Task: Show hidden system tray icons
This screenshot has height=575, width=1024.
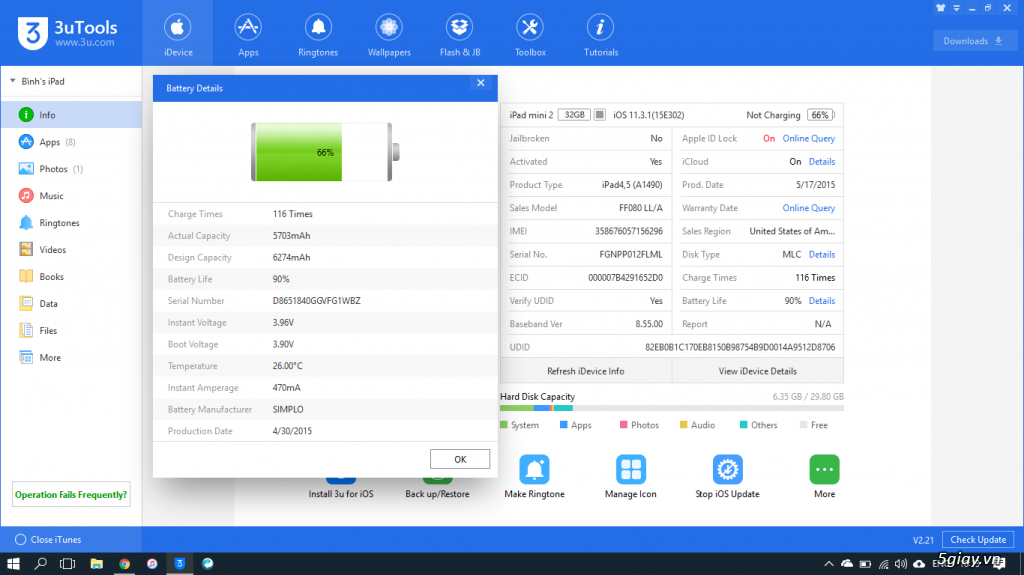Action: pyautogui.click(x=829, y=564)
